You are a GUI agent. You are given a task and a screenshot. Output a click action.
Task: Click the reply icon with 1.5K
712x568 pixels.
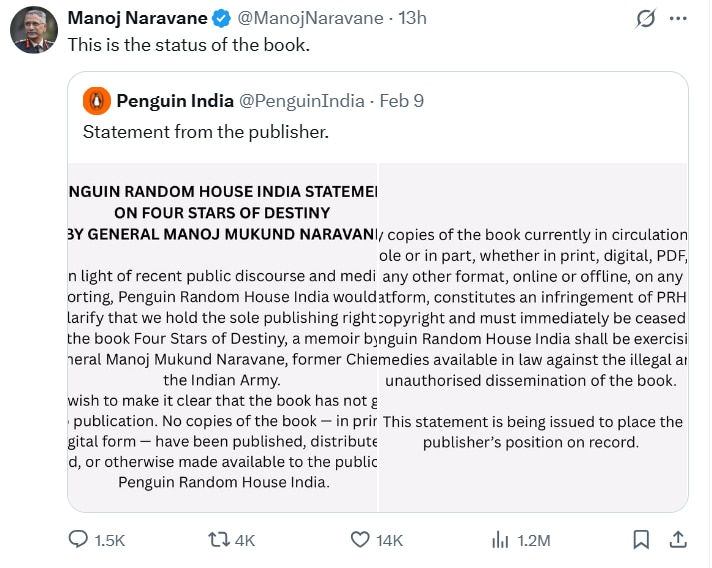click(80, 540)
